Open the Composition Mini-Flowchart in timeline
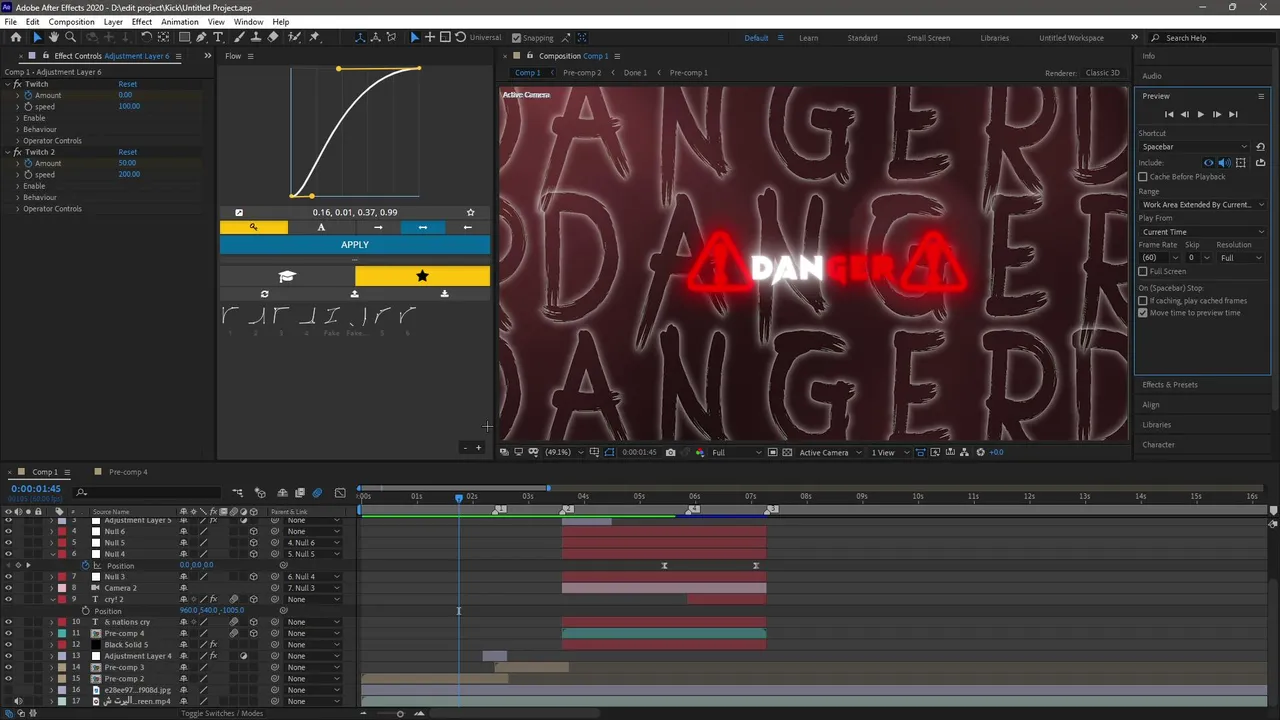 (x=238, y=492)
